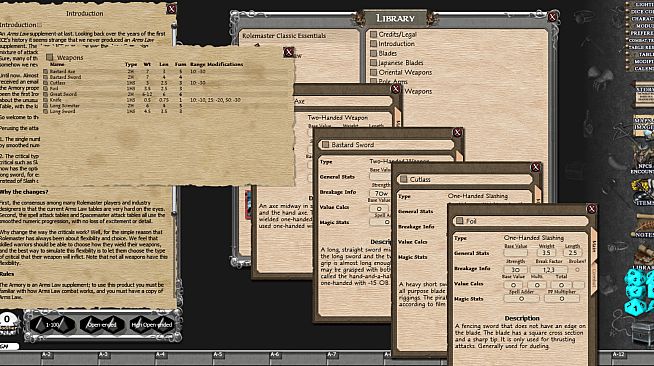654x366 pixels.
Task: Edit the Bastard Sword name field
Action: point(392,145)
